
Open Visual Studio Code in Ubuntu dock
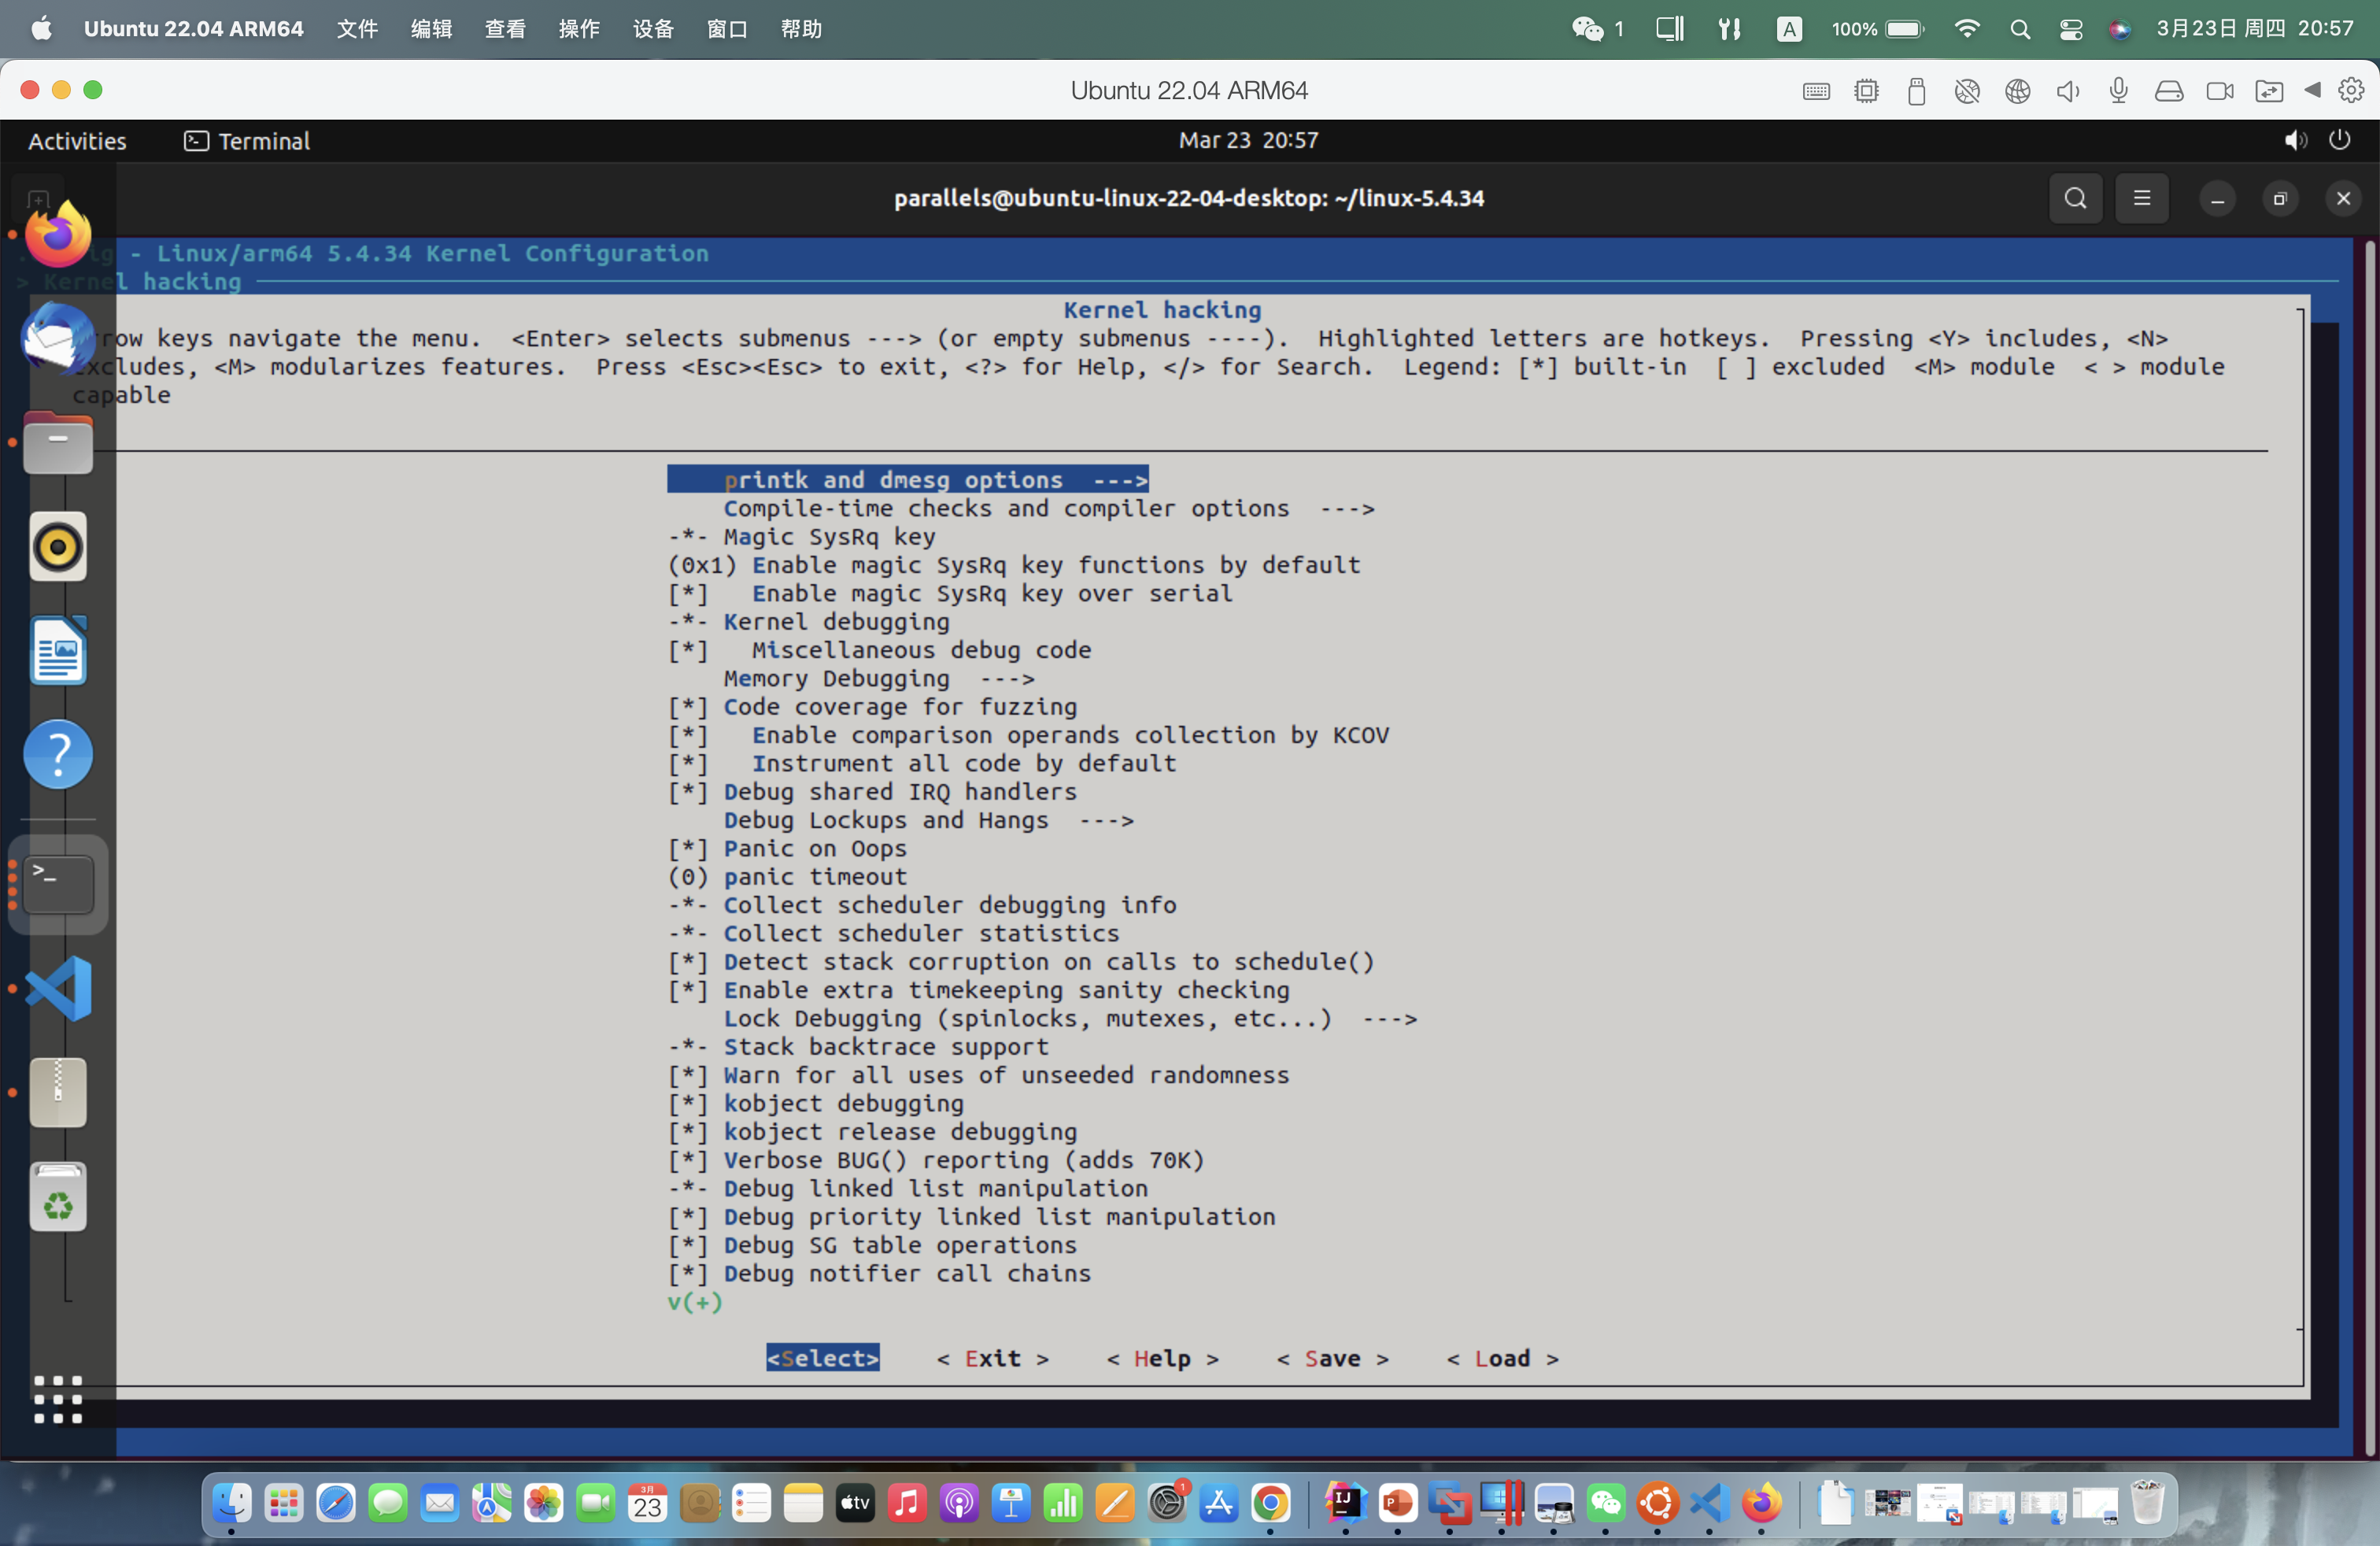58,988
